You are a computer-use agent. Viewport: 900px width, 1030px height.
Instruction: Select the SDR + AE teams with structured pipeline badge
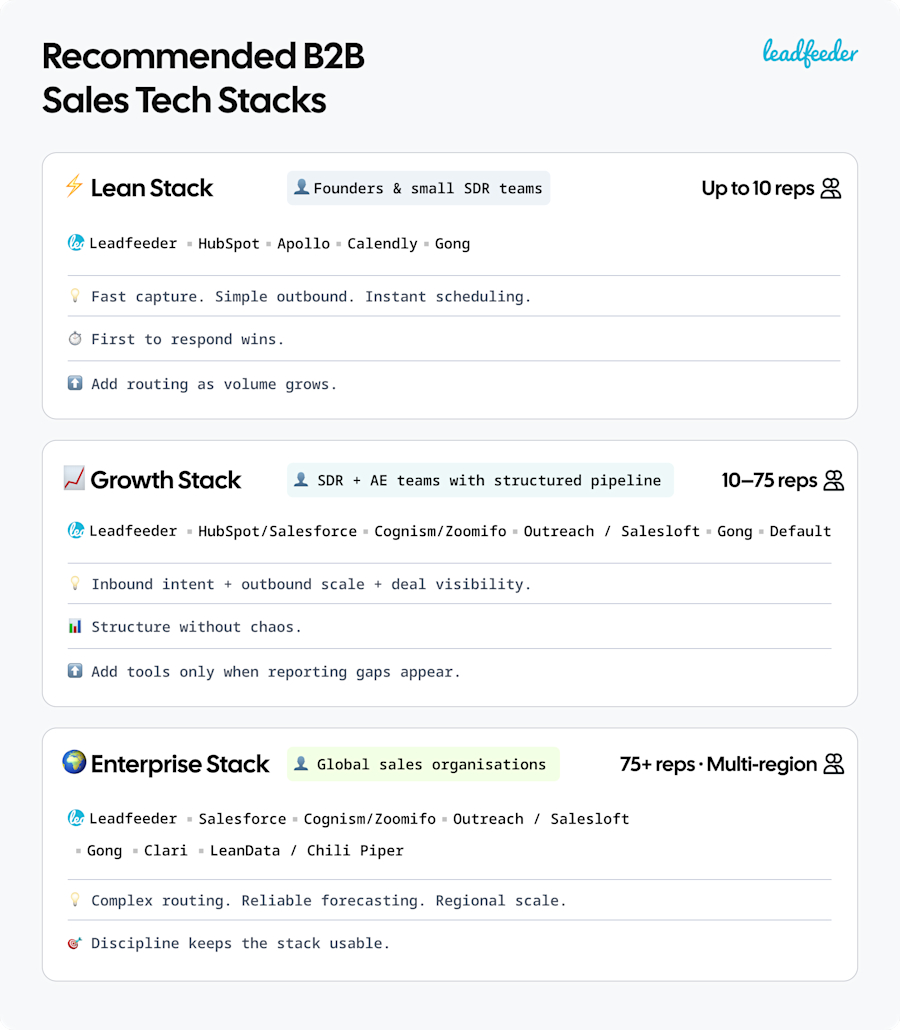(x=480, y=480)
